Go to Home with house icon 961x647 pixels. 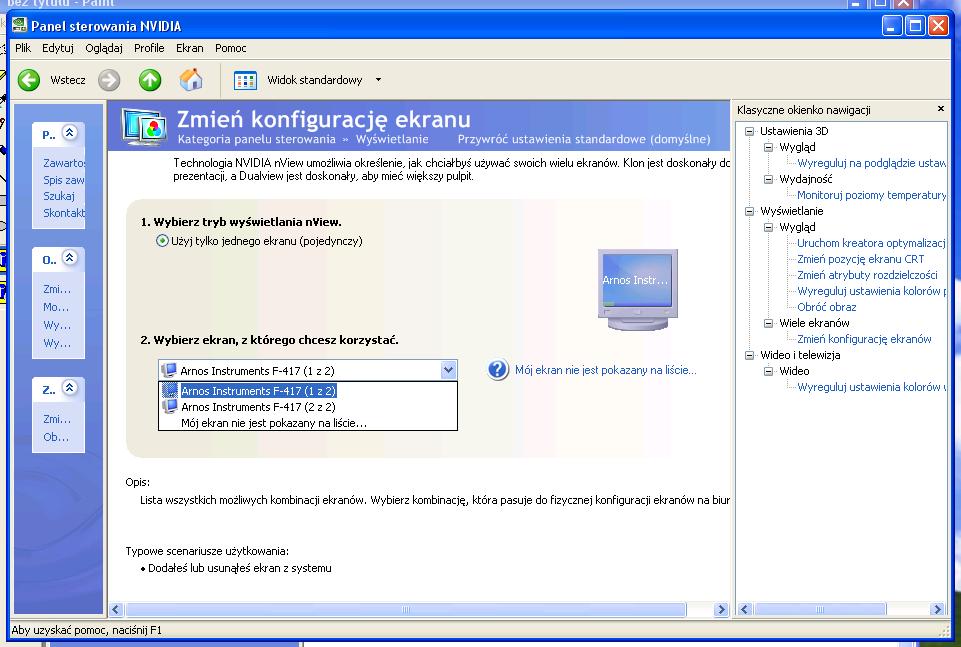(x=191, y=80)
